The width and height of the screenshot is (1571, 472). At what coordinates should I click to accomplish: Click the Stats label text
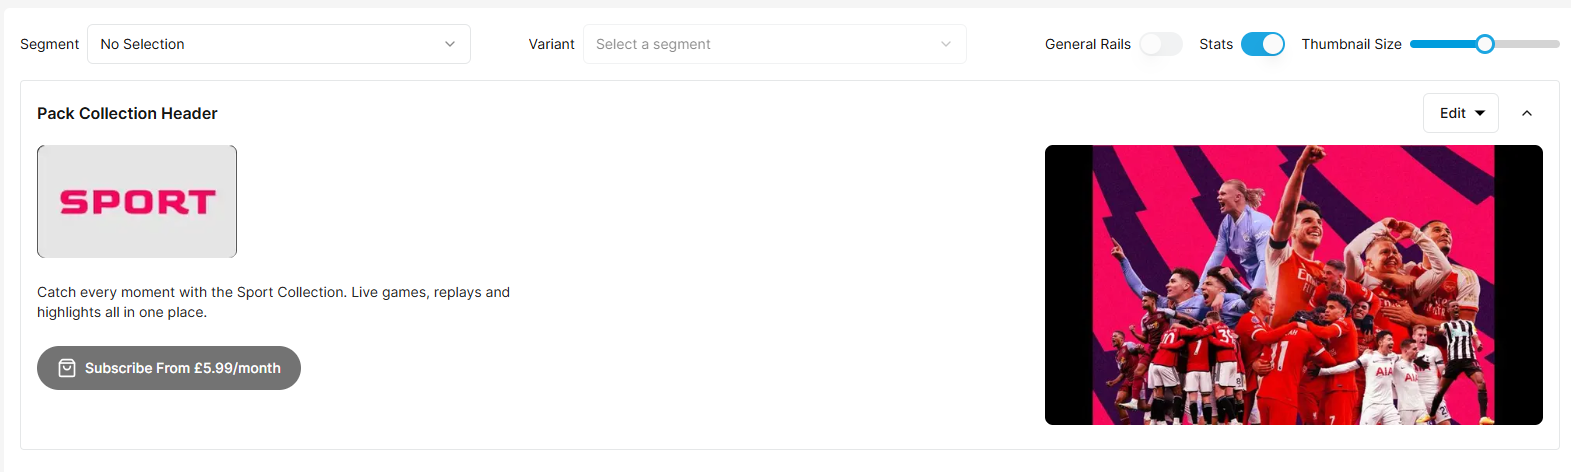click(1216, 44)
